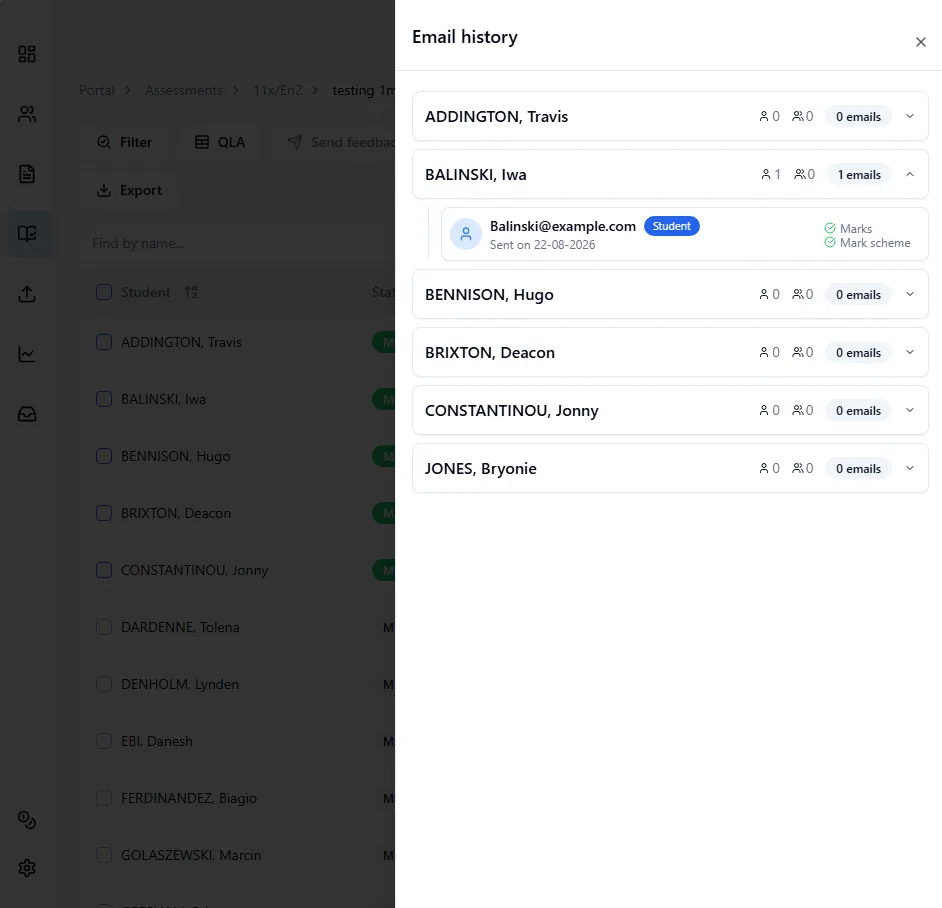Tick the checkbox for BENNISON, Hugo
Viewport: 942px width, 908px height.
tap(104, 456)
